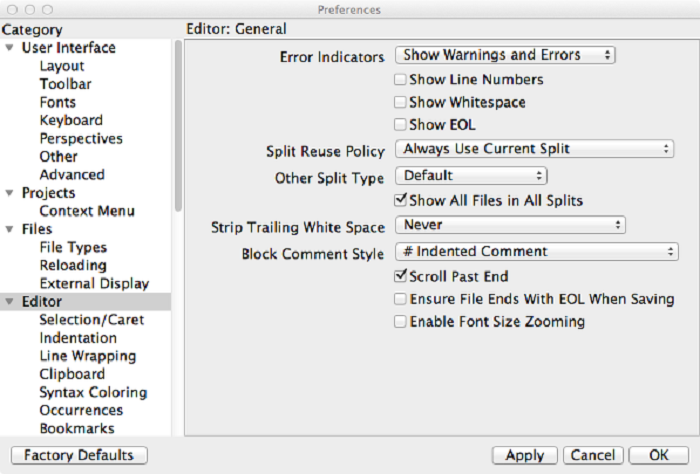Collapse the Projects category triangle
This screenshot has width=700, height=474.
(10, 193)
